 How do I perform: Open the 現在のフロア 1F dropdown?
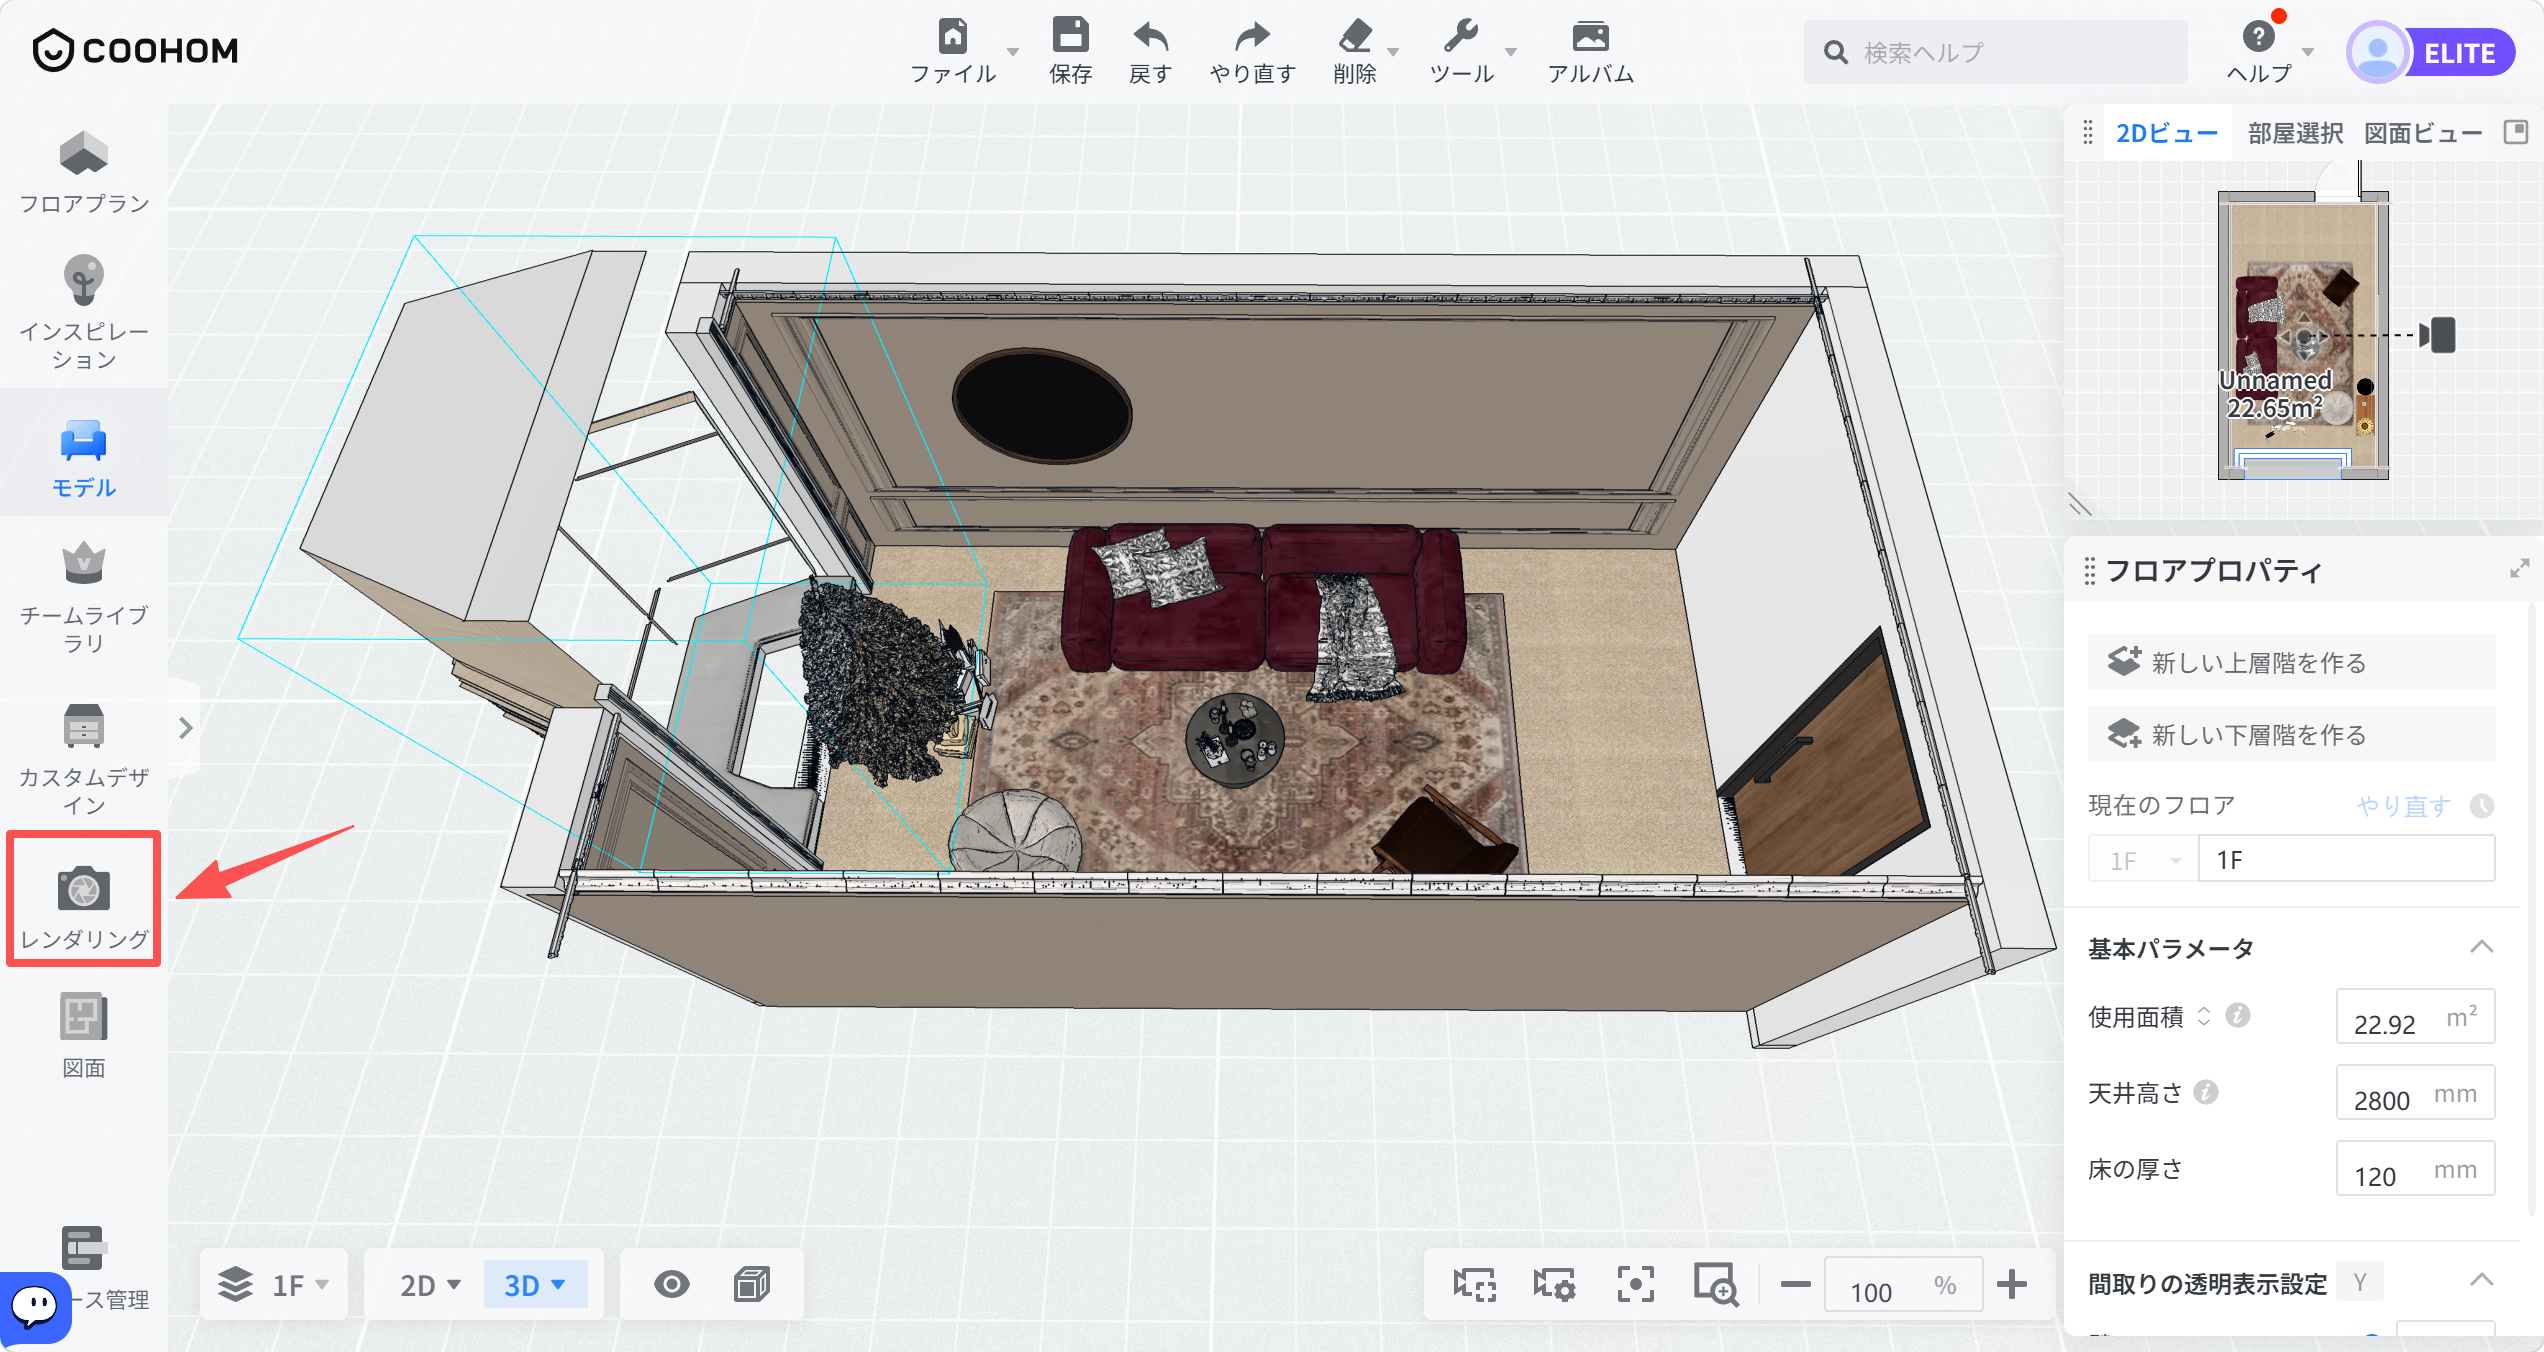pos(2144,860)
